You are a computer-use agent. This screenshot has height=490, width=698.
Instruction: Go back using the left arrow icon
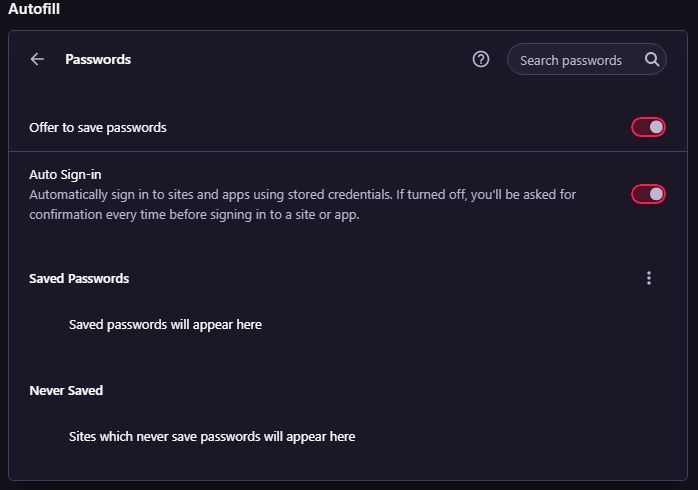(x=37, y=60)
